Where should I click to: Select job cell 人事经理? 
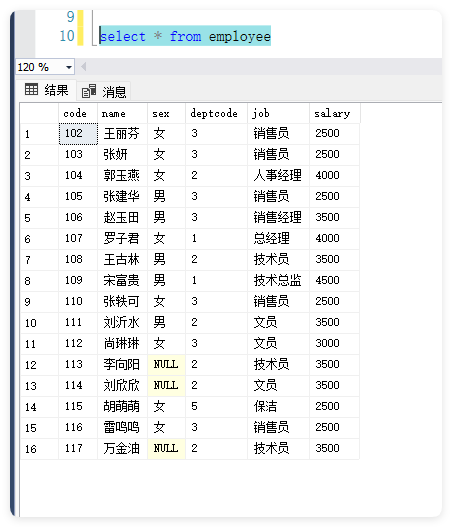278,176
